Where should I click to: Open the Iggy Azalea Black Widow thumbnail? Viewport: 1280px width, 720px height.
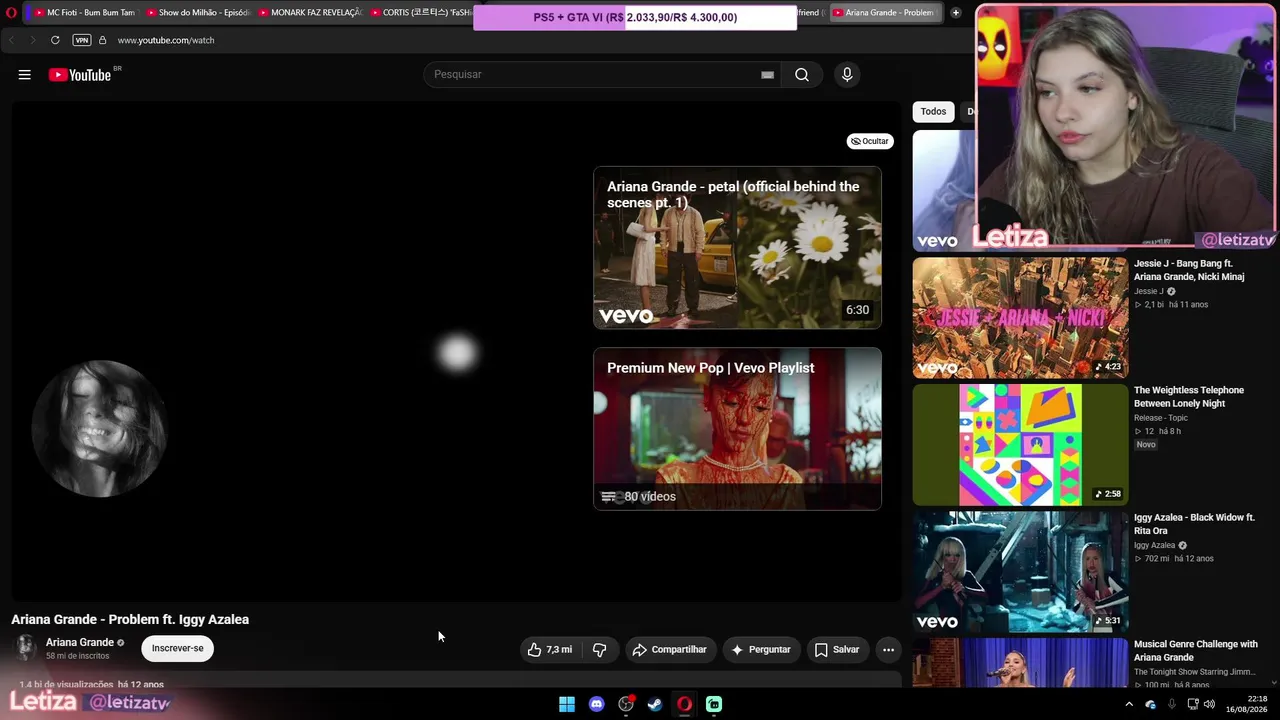coord(1020,572)
